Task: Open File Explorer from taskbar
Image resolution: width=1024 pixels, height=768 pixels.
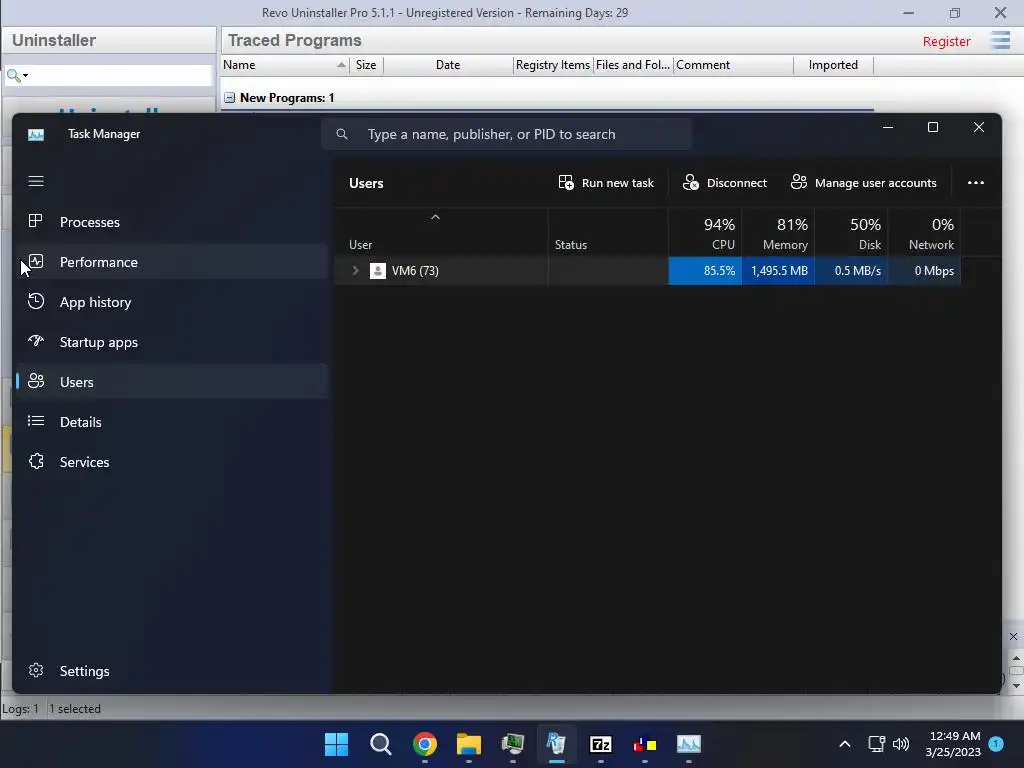Action: [x=468, y=744]
